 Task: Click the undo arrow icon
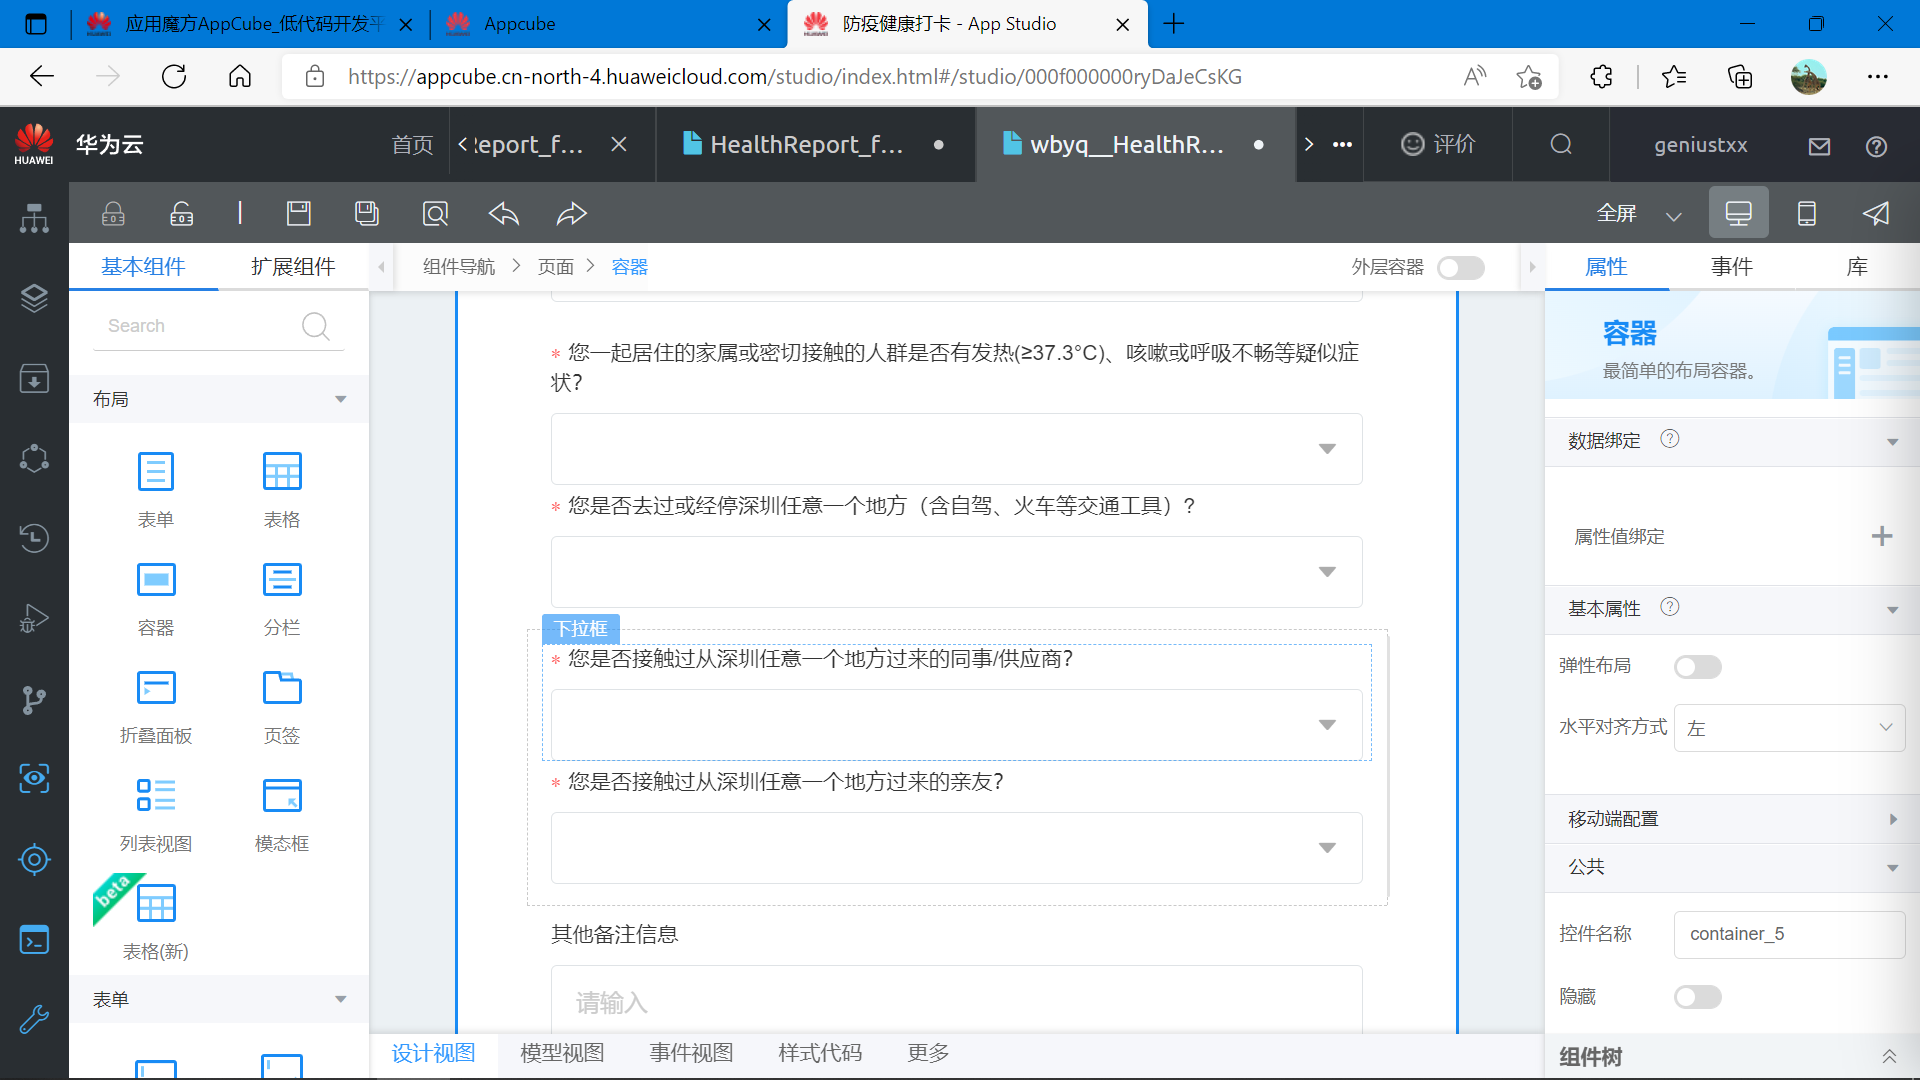(x=504, y=214)
